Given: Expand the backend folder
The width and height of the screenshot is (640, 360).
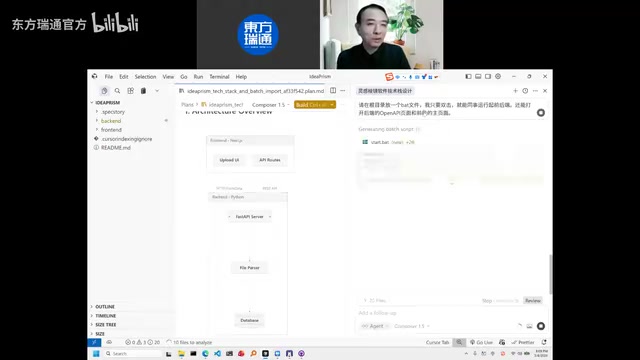Looking at the screenshot, I should pyautogui.click(x=111, y=121).
